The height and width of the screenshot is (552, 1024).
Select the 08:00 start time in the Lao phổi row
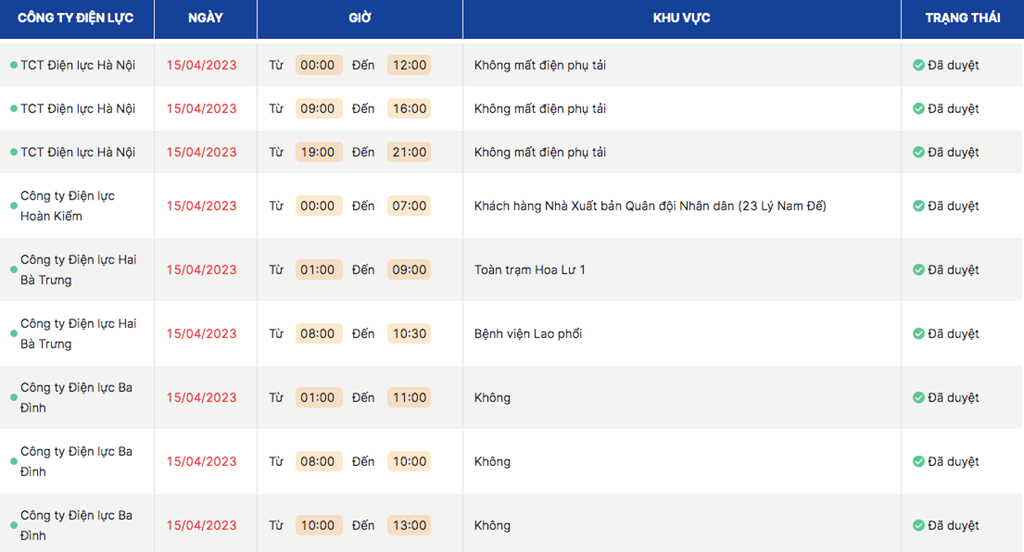[x=318, y=334]
